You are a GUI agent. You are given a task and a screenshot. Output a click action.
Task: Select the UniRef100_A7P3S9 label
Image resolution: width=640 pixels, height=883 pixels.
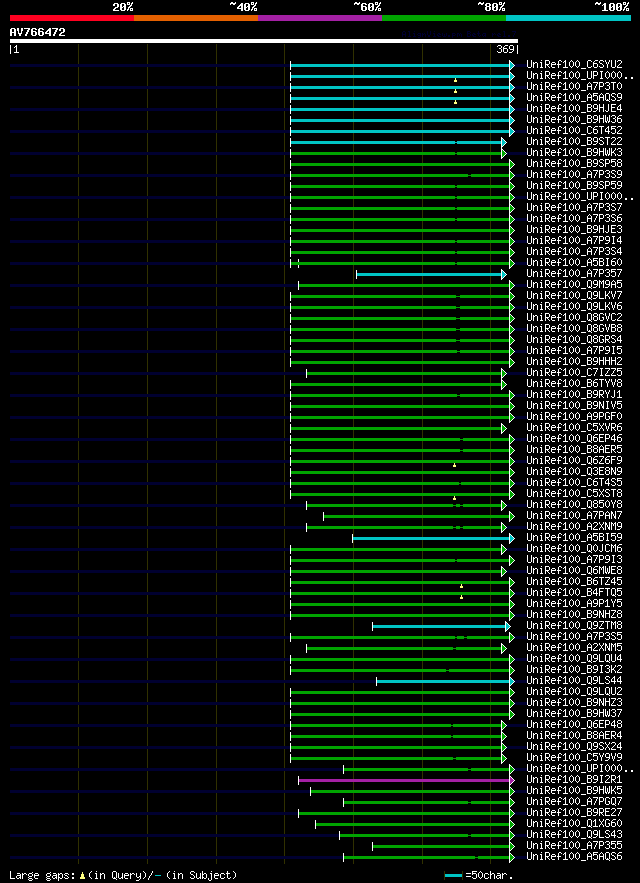(x=574, y=174)
